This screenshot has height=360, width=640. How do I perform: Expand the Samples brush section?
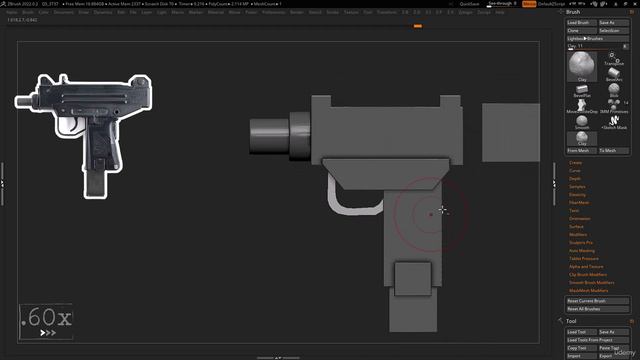point(577,187)
